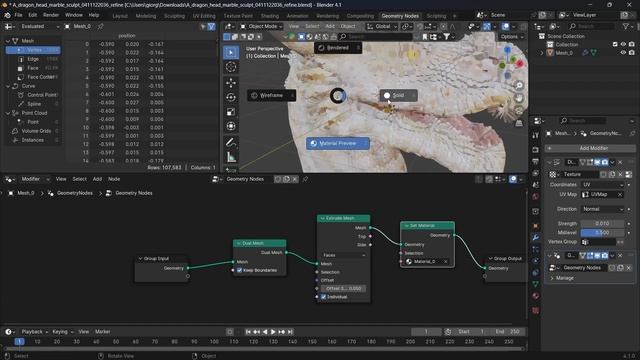Open the Tool properties tab icon

(x=536, y=135)
